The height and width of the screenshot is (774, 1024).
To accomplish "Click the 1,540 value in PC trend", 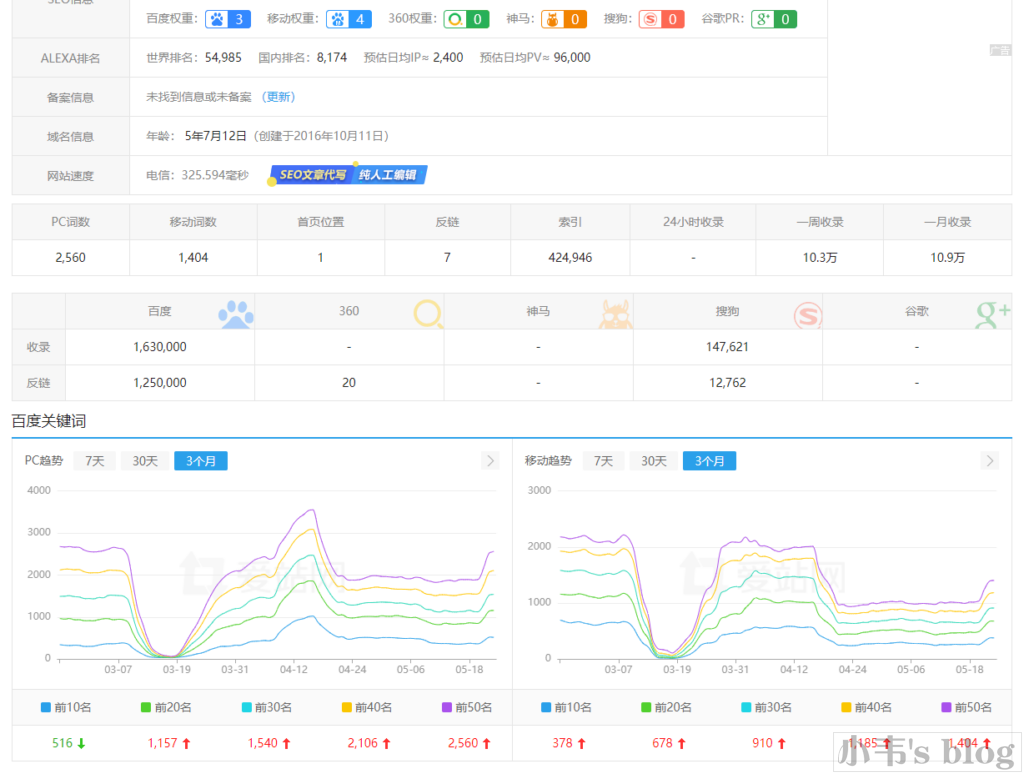I will coord(263,743).
